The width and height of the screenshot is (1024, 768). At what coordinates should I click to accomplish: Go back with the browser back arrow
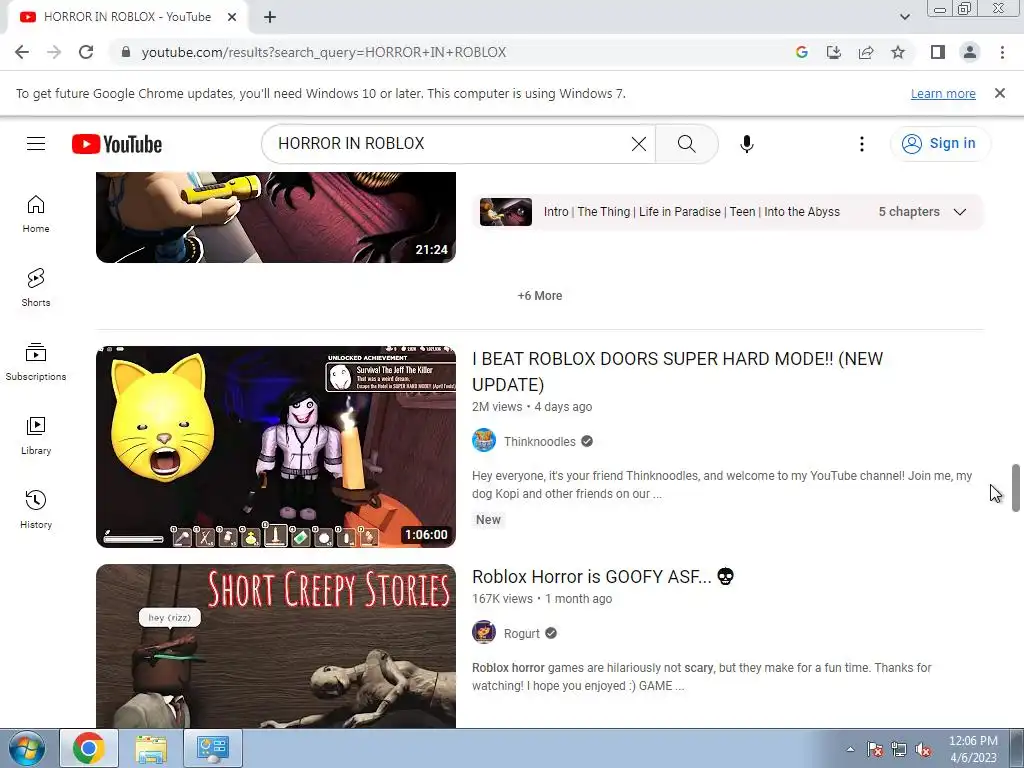pos(22,52)
